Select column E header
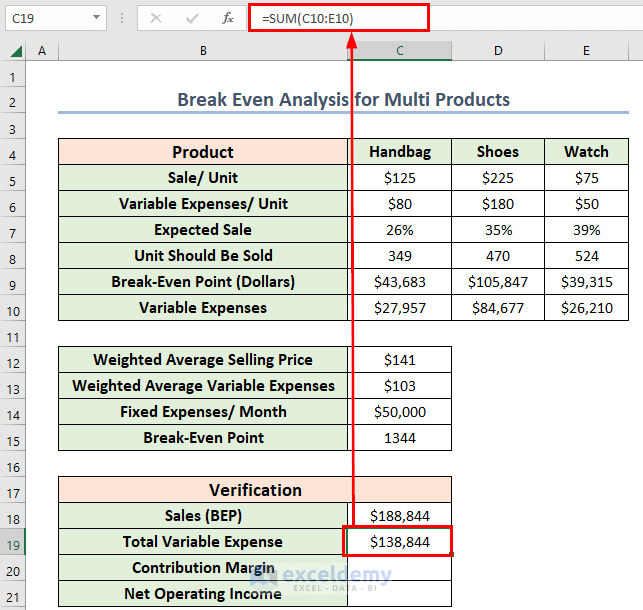This screenshot has width=643, height=610. 586,51
